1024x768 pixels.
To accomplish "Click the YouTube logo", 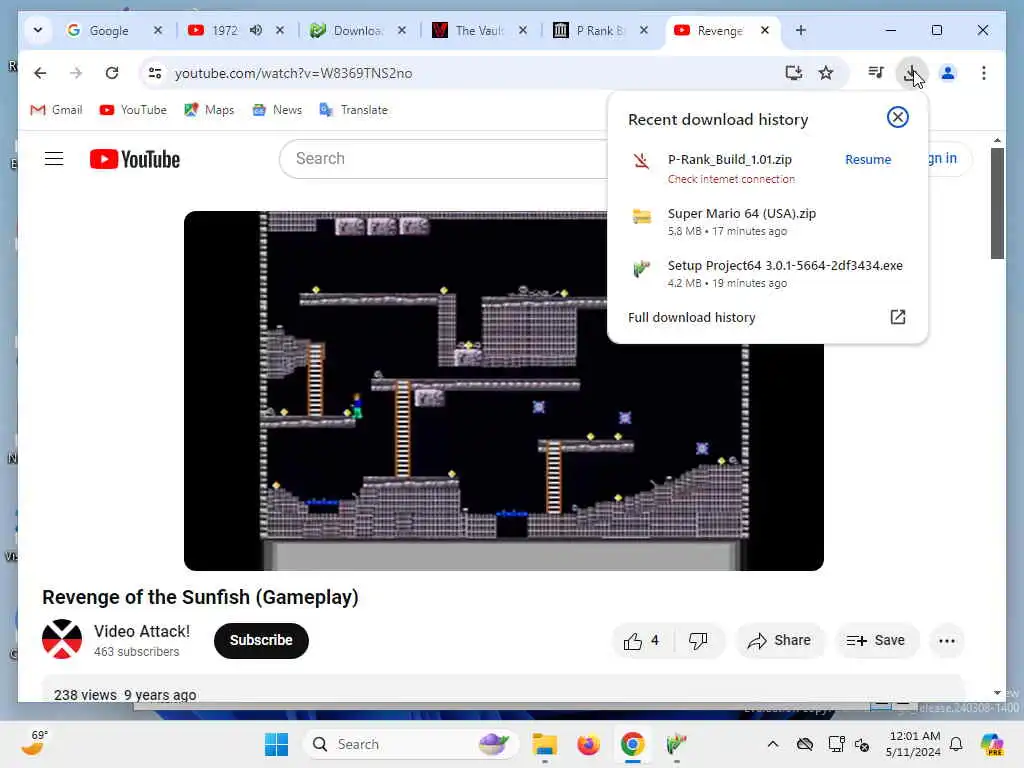I will click(x=135, y=159).
